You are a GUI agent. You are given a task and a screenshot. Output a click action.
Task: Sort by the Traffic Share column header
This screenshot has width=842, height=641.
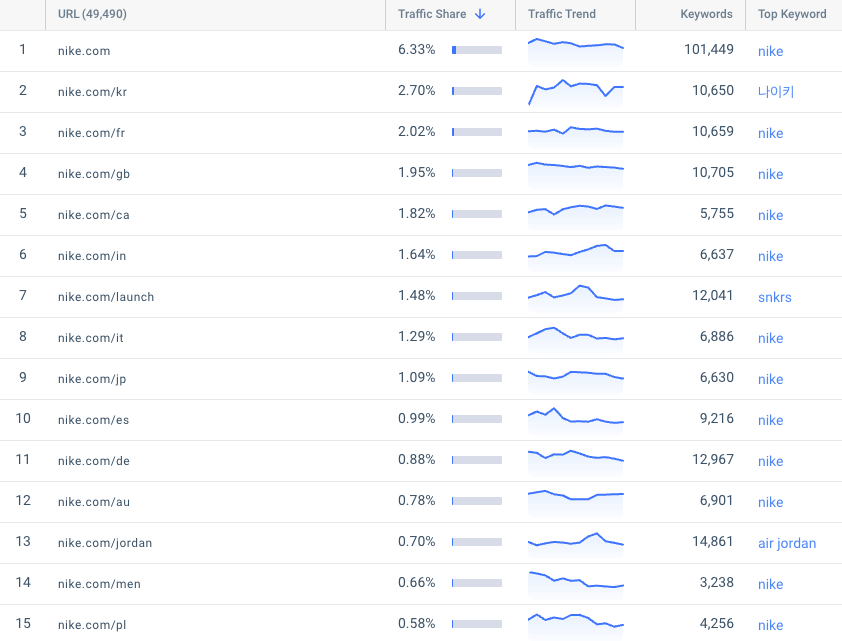click(x=432, y=14)
